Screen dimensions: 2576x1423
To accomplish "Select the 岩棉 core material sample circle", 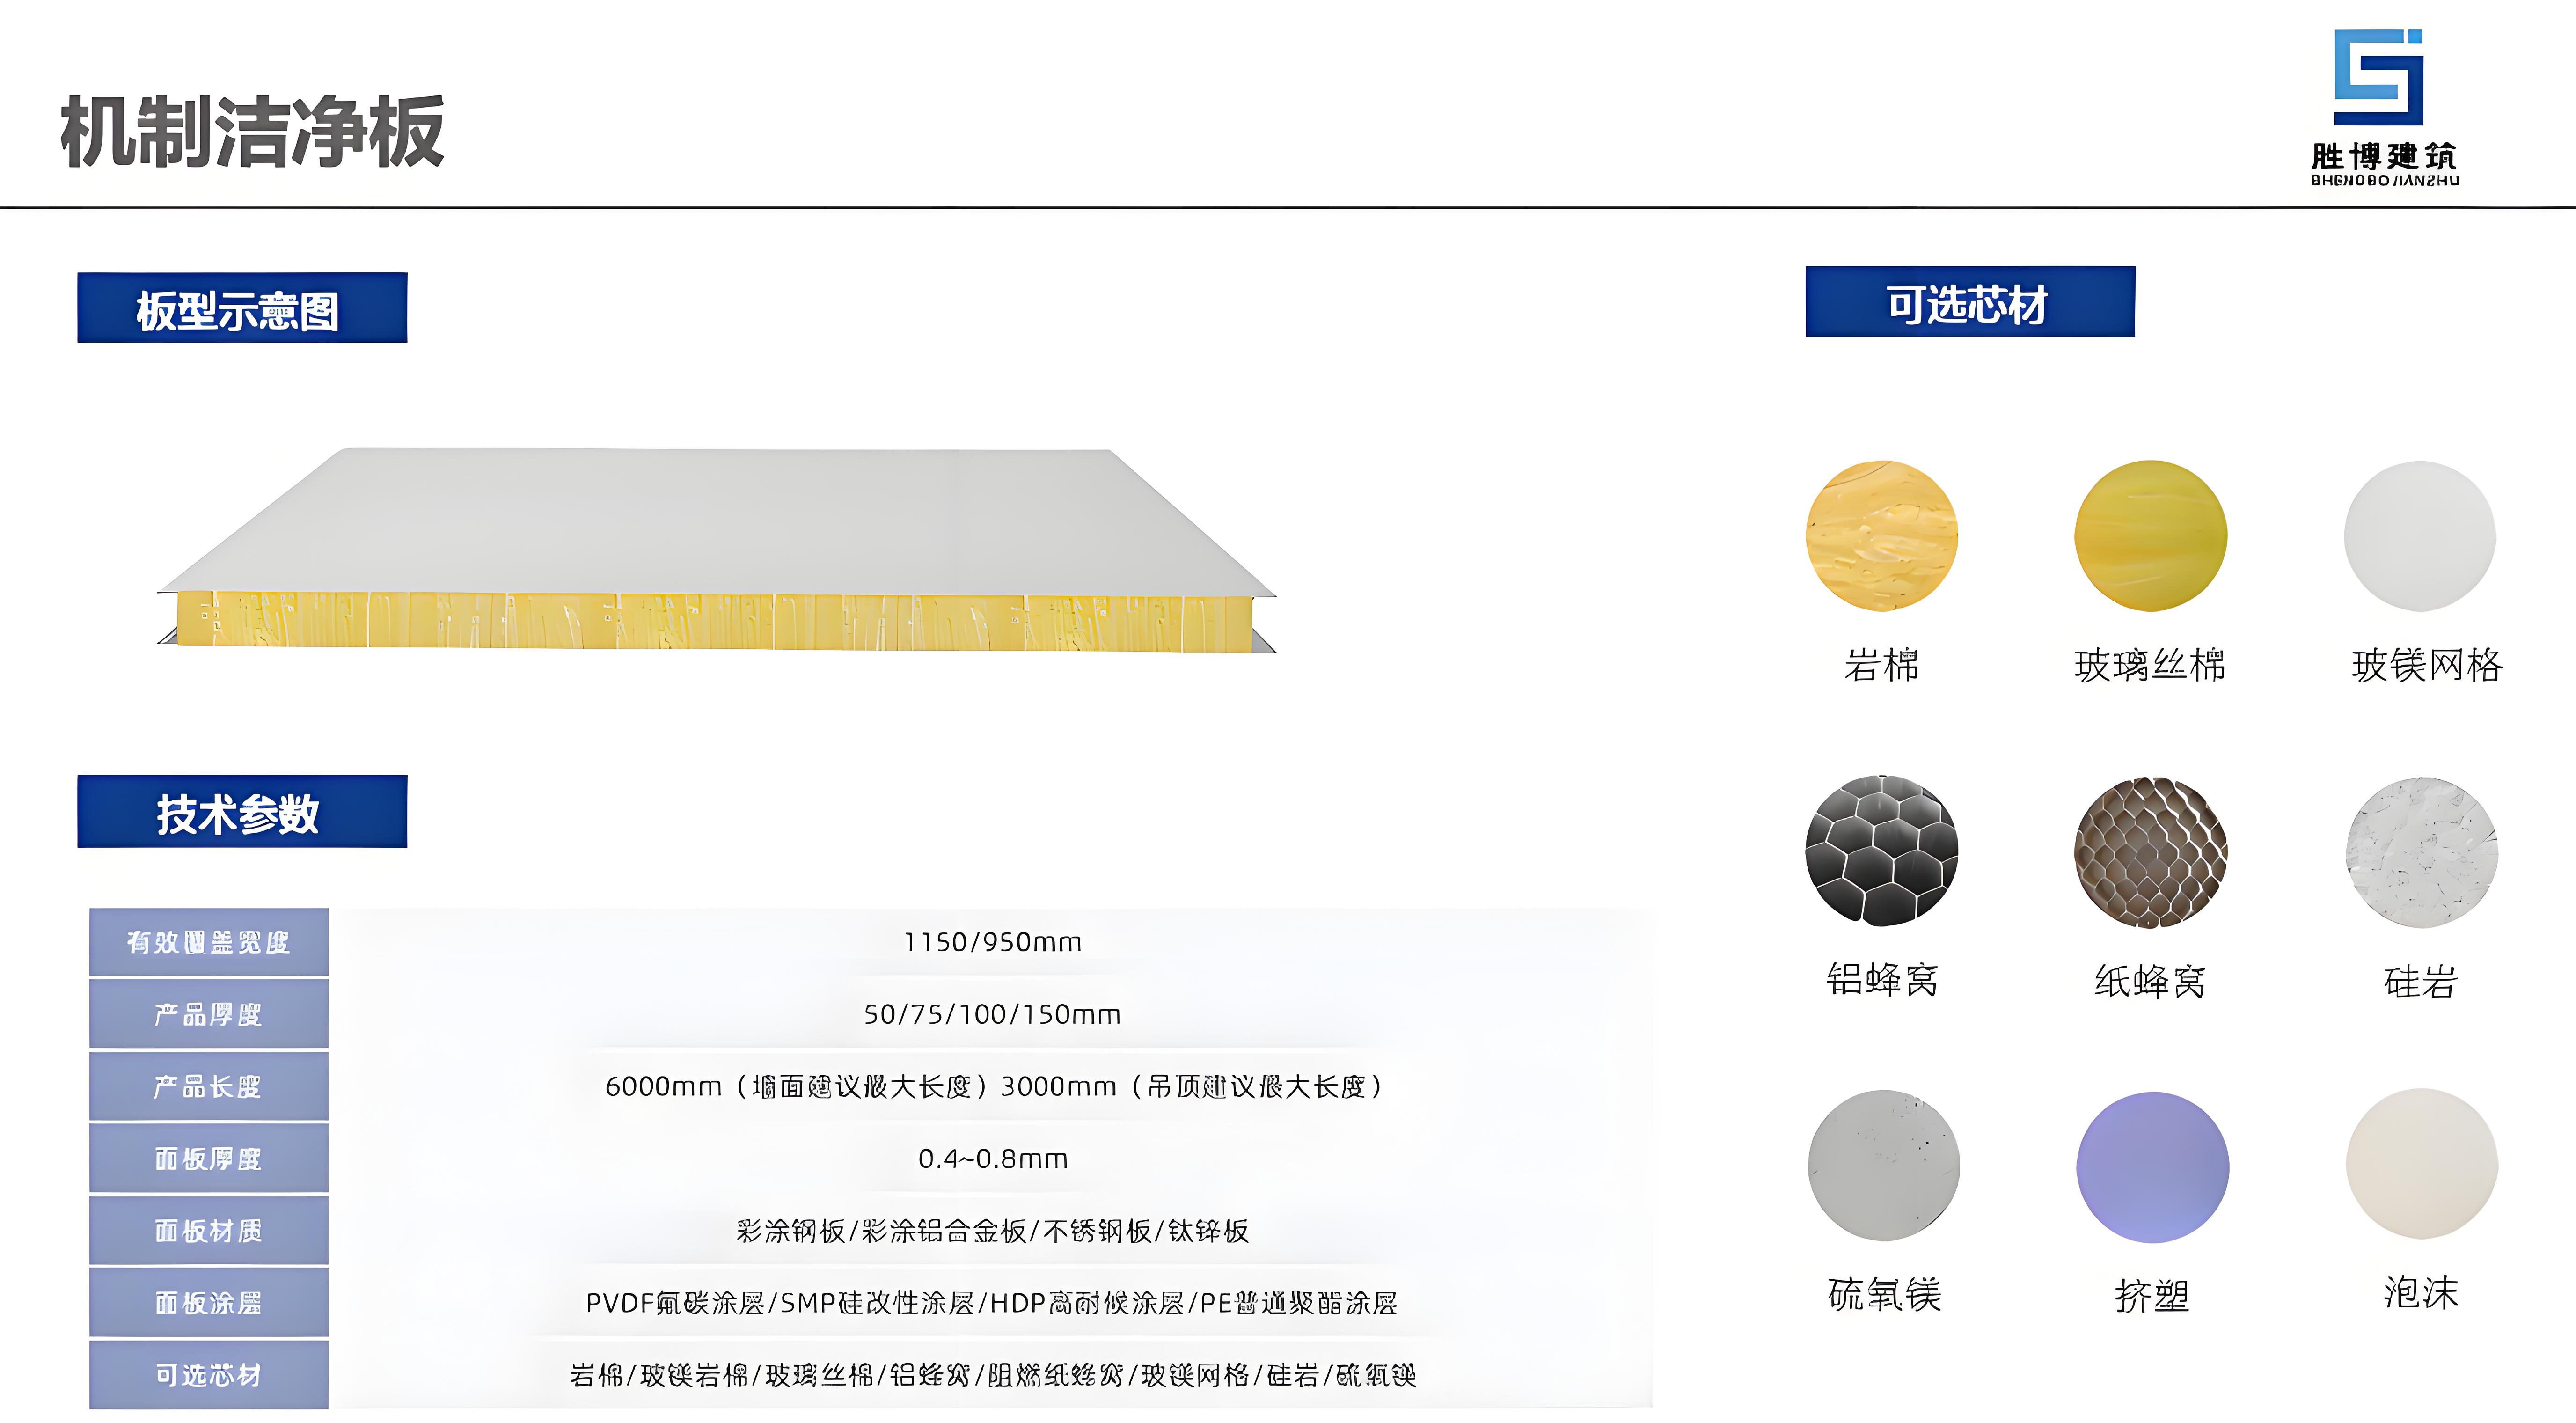I will click(x=1881, y=536).
